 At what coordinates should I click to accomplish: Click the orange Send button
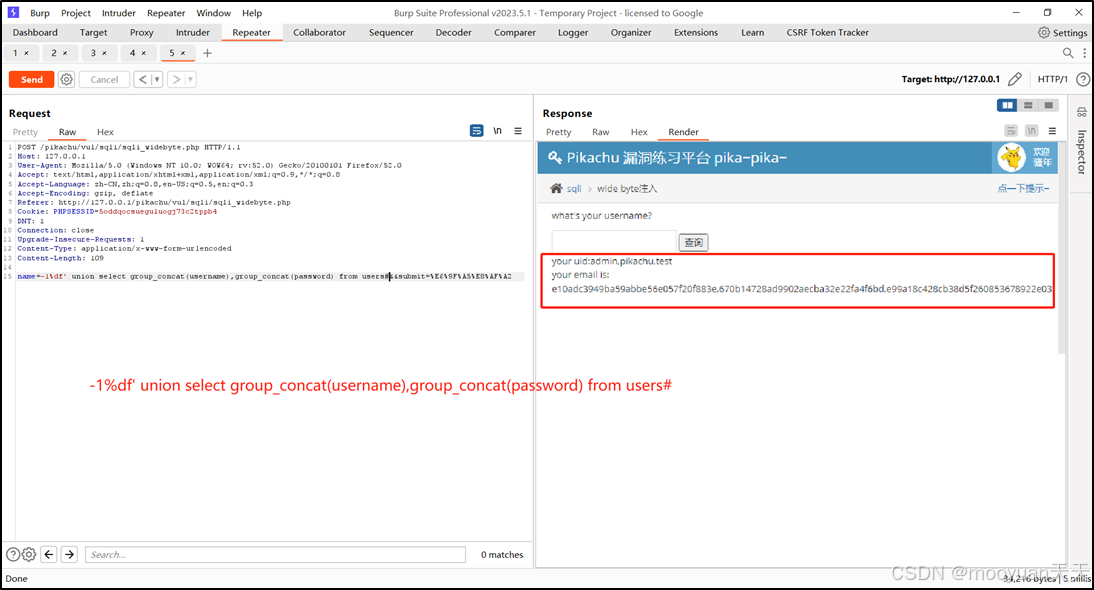click(x=31, y=80)
